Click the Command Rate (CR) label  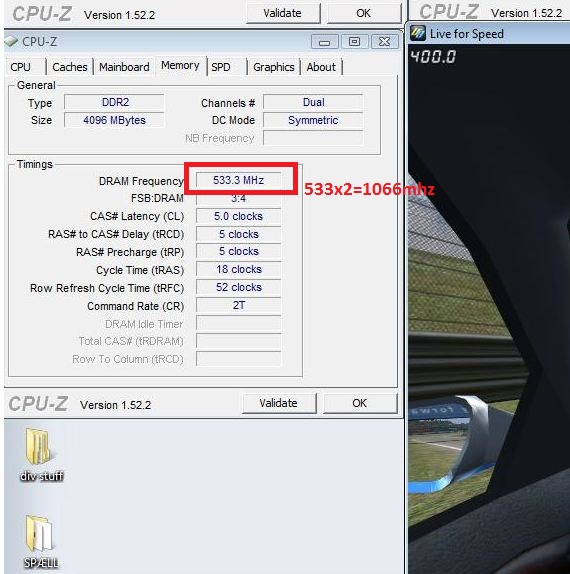tap(135, 306)
